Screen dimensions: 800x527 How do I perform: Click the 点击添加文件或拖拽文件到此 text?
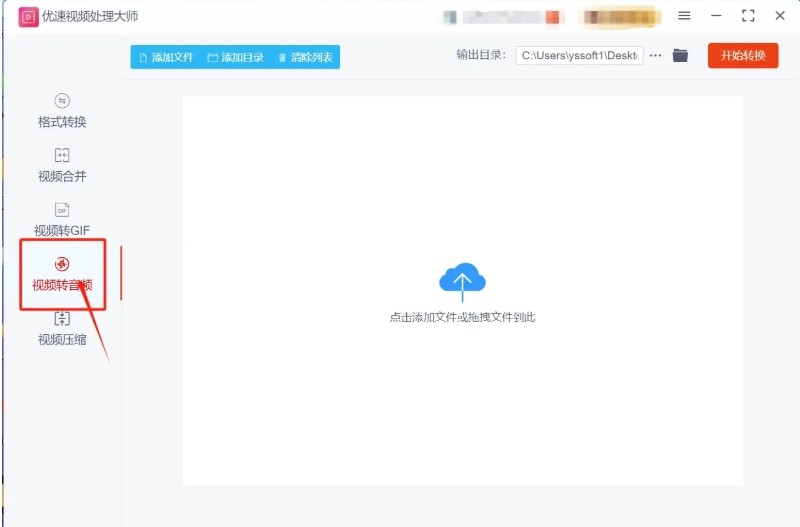(462, 317)
